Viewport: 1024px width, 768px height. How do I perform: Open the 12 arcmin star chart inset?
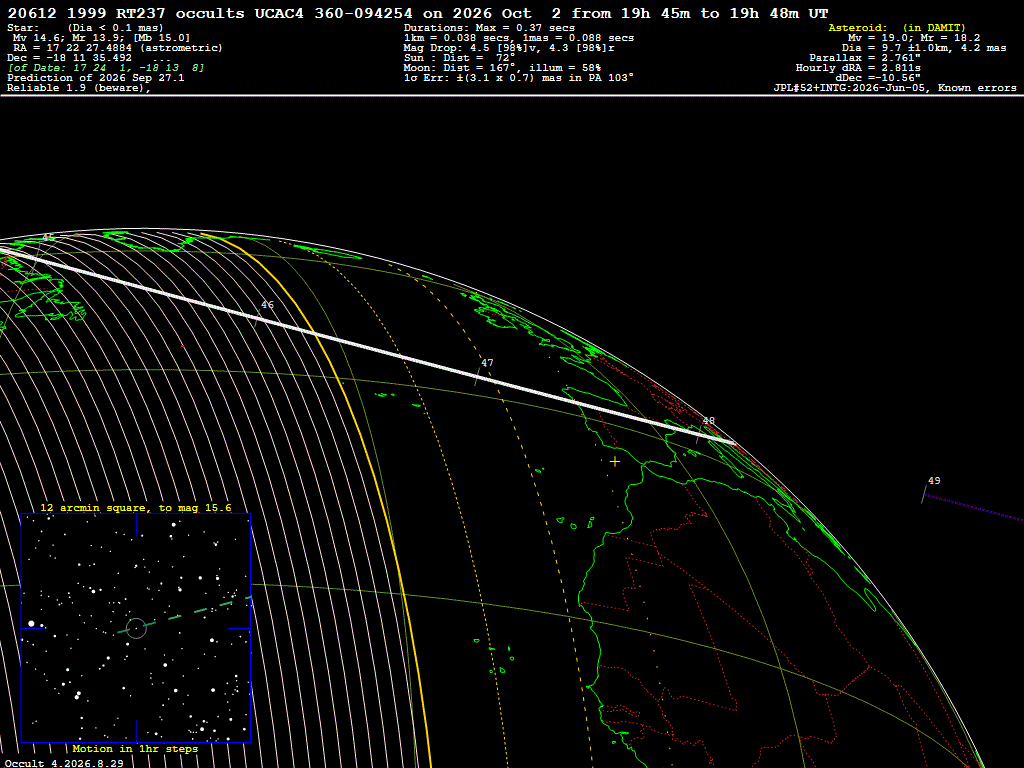(136, 628)
